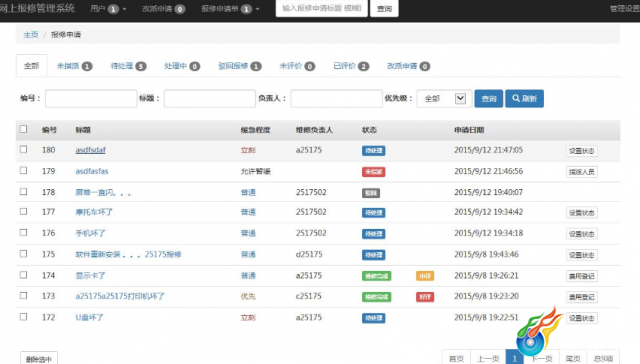The width and height of the screenshot is (640, 364).
Task: Click the blue 查询 button in filter row
Action: [489, 98]
